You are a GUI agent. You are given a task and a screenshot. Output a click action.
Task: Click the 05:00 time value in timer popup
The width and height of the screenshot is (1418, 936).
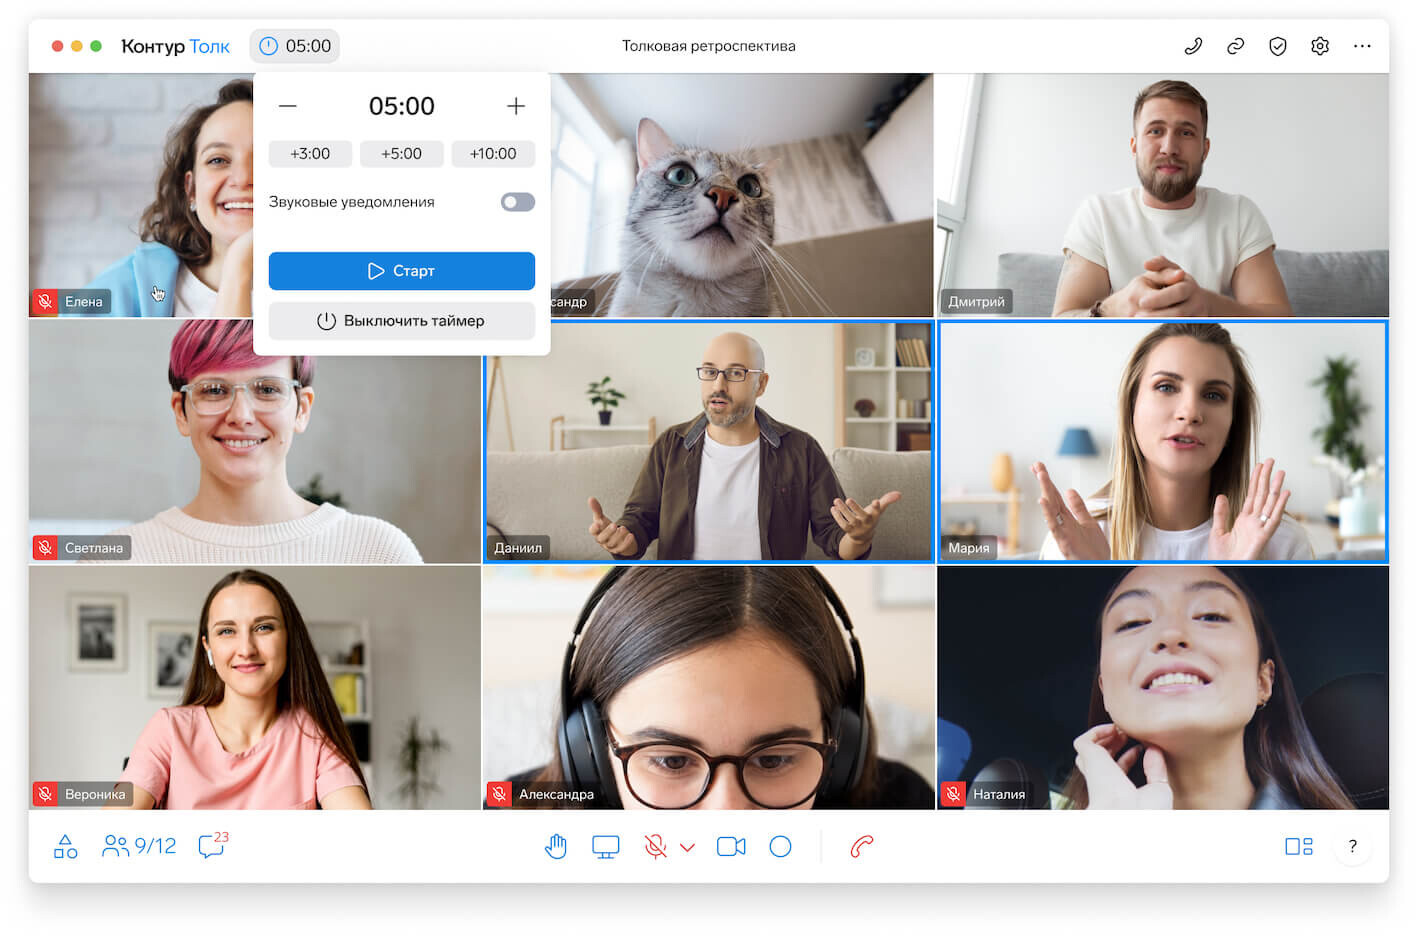point(402,106)
